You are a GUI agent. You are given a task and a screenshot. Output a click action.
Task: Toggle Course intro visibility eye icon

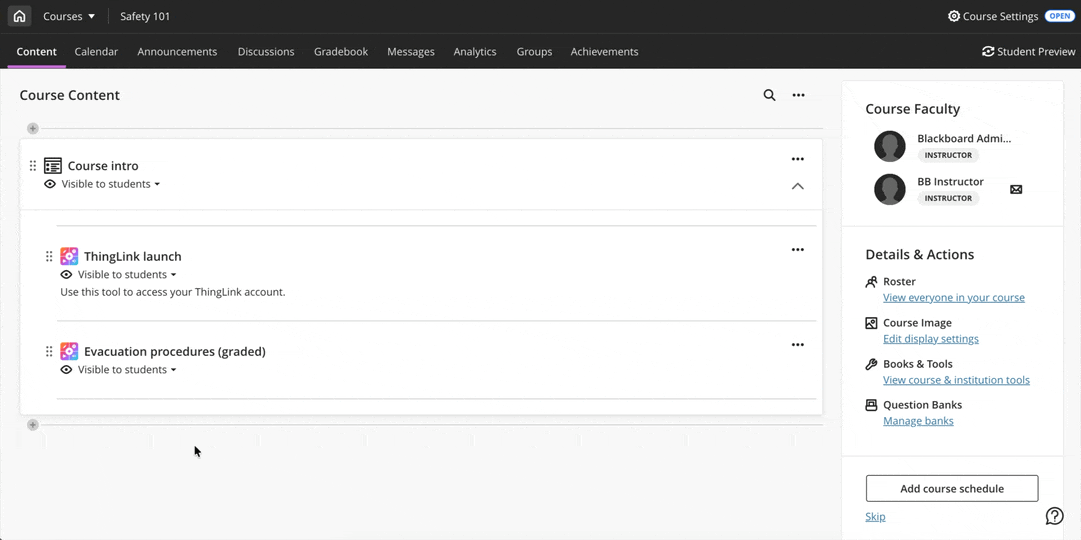point(50,184)
